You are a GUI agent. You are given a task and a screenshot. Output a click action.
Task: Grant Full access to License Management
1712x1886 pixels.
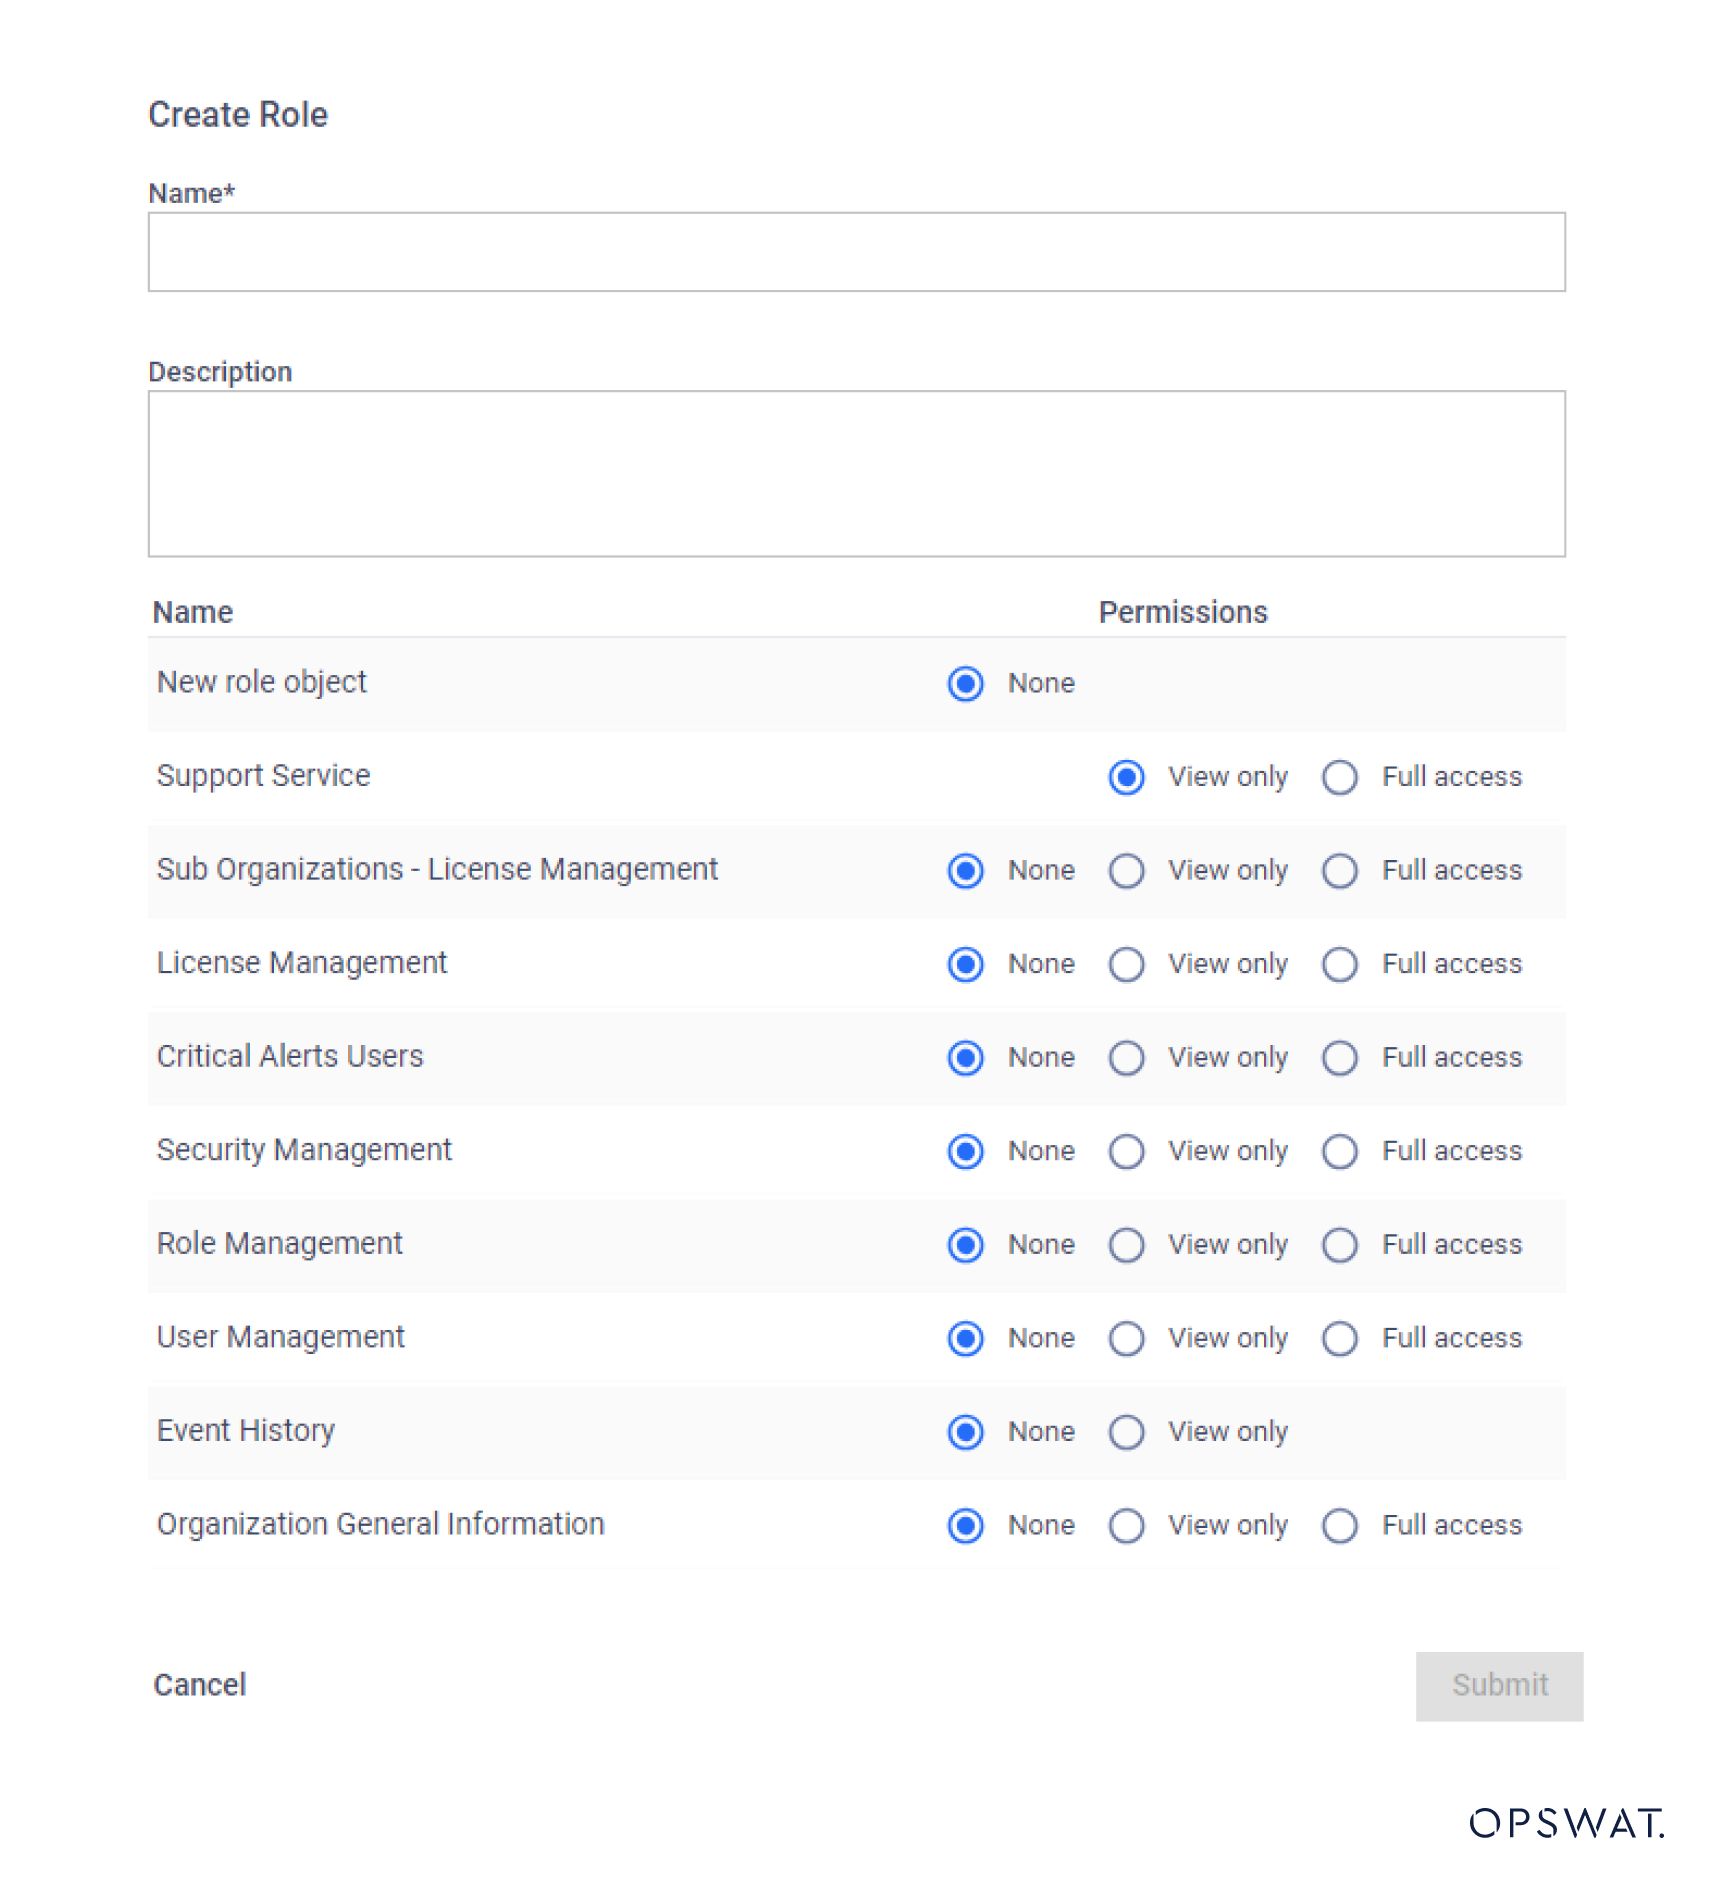[x=1339, y=965]
